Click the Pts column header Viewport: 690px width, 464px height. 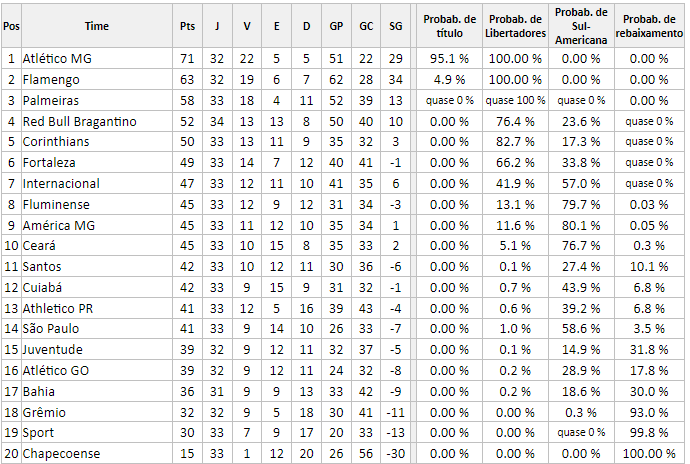pyautogui.click(x=187, y=26)
